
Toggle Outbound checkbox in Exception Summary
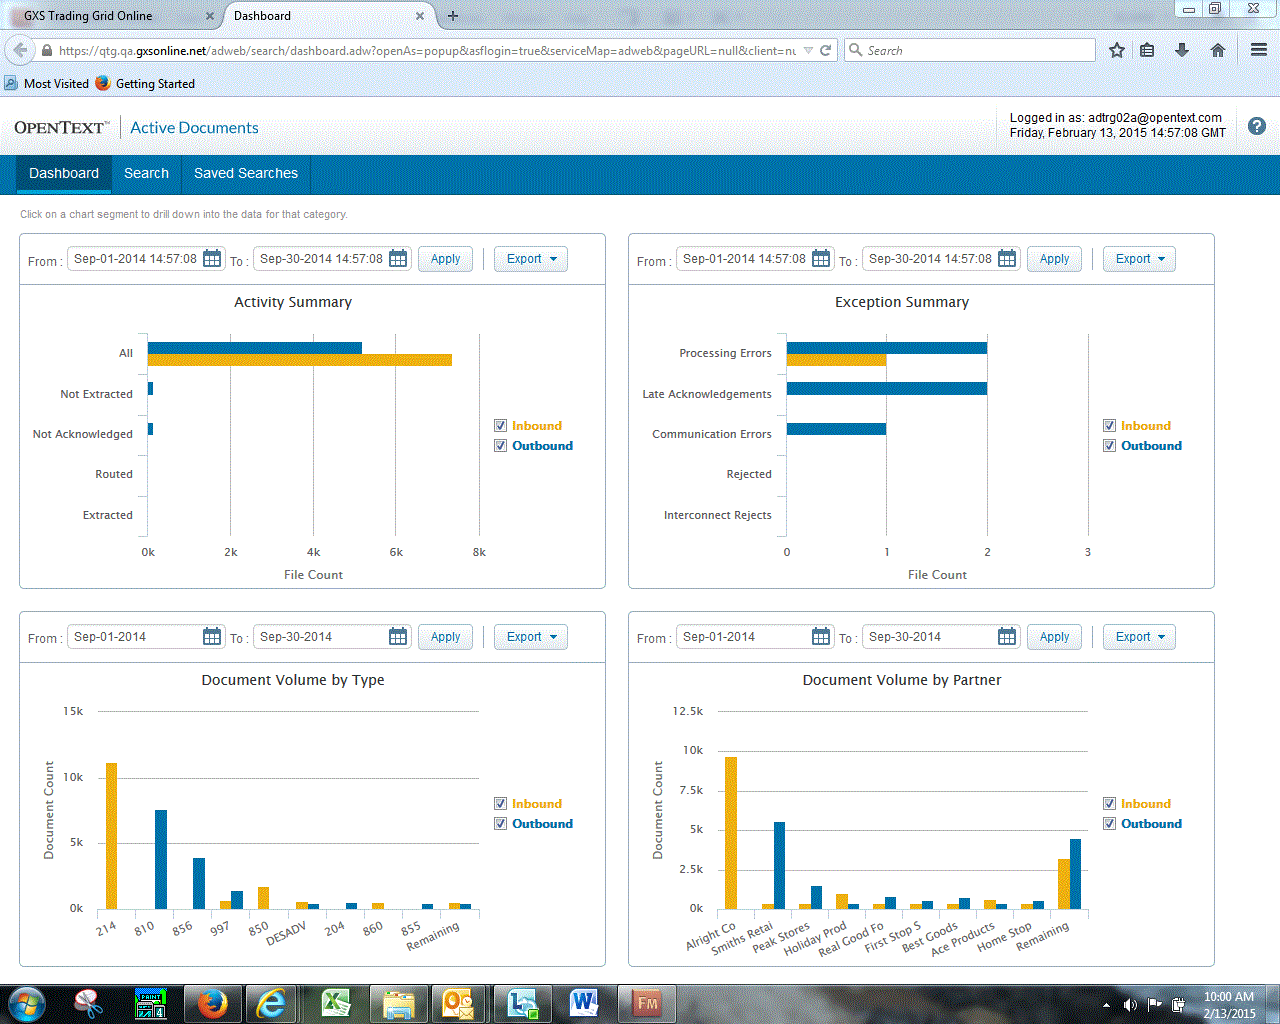pyautogui.click(x=1110, y=446)
